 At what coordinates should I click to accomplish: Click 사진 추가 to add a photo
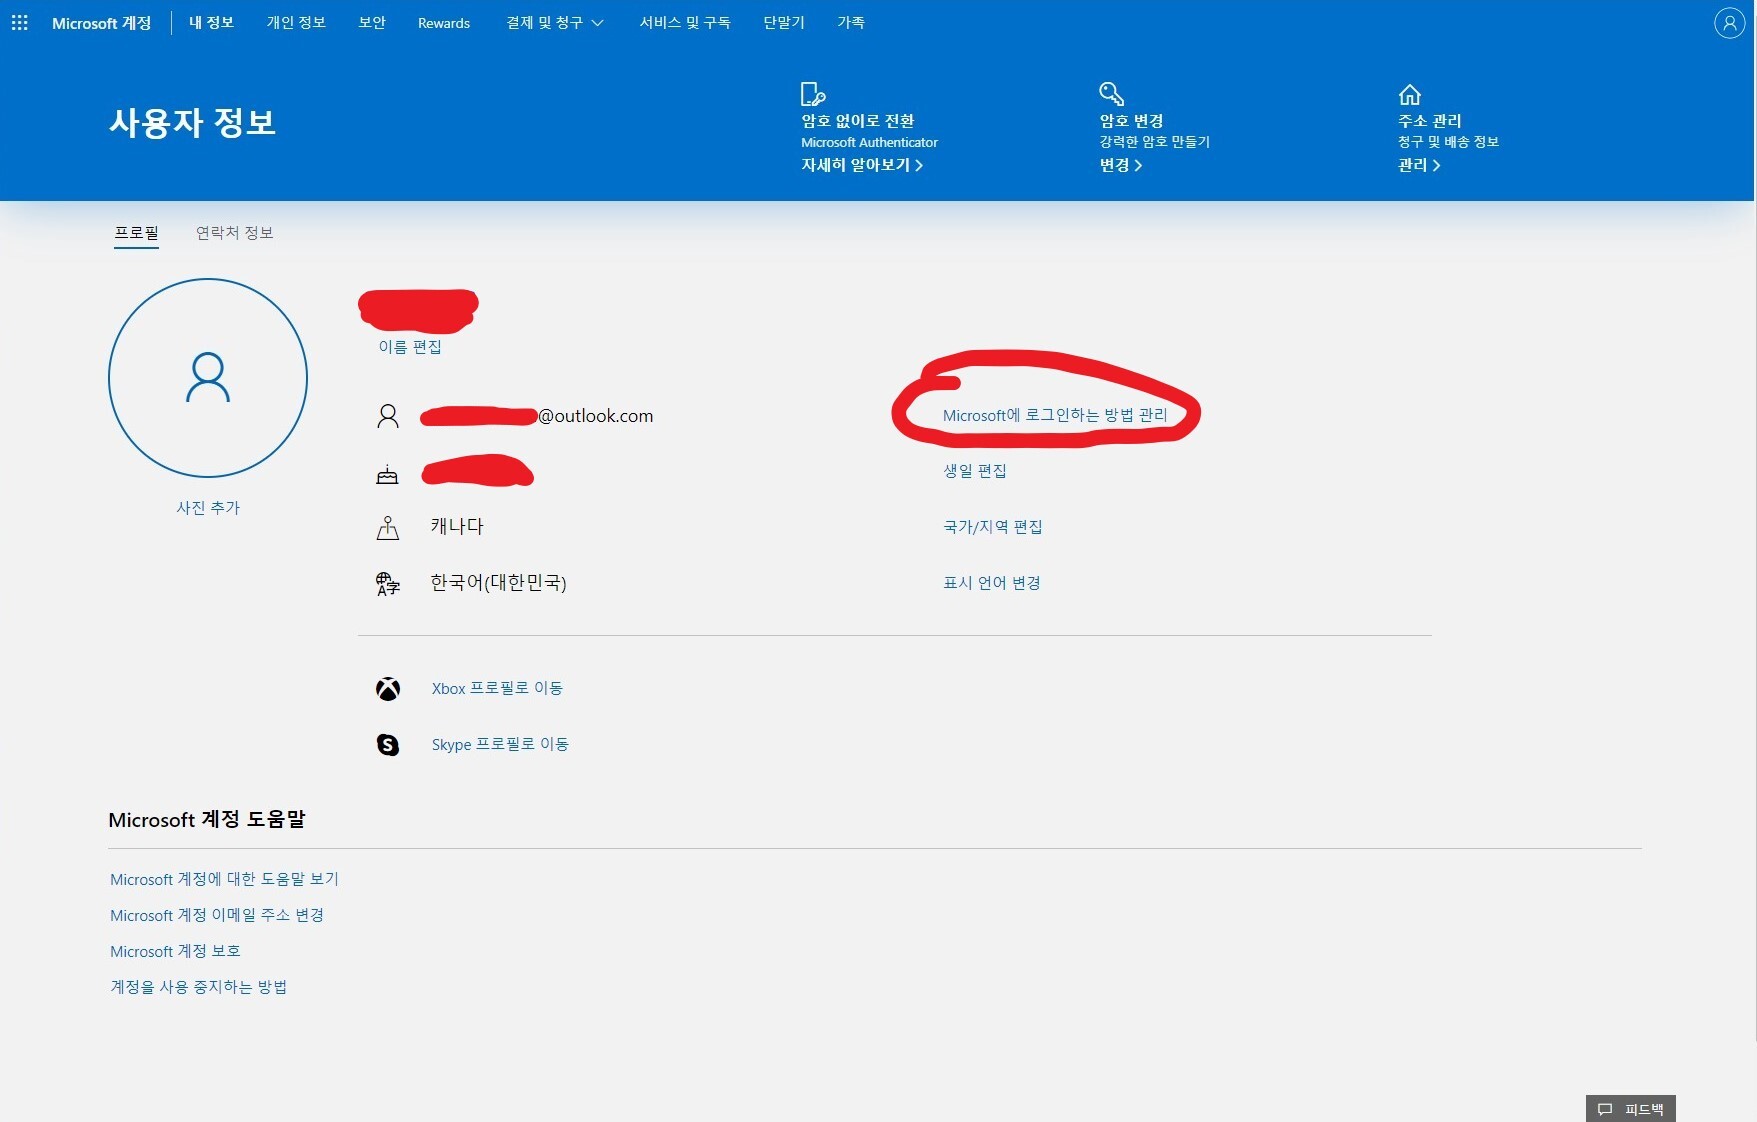(x=208, y=508)
